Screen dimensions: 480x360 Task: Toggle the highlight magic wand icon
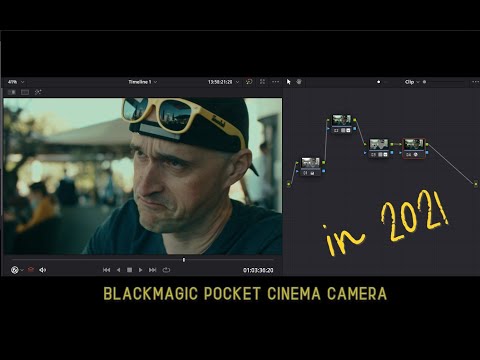38,92
